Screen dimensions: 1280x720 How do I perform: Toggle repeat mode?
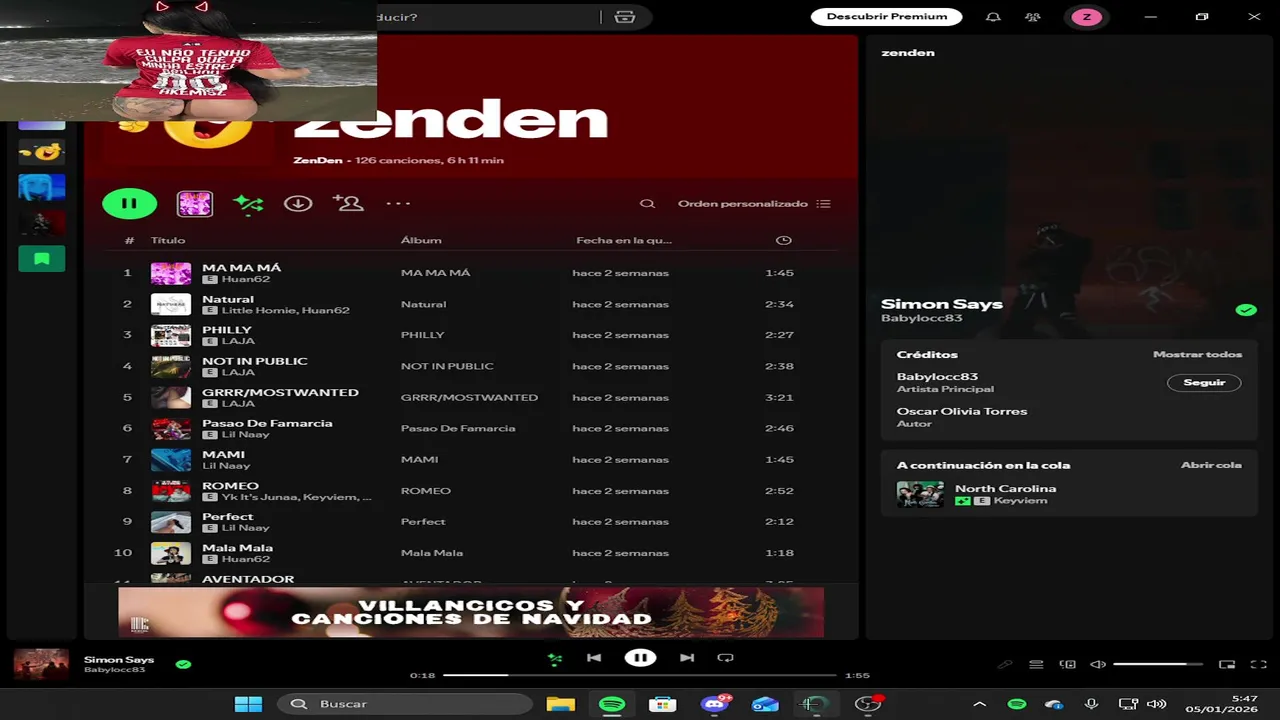coord(726,658)
